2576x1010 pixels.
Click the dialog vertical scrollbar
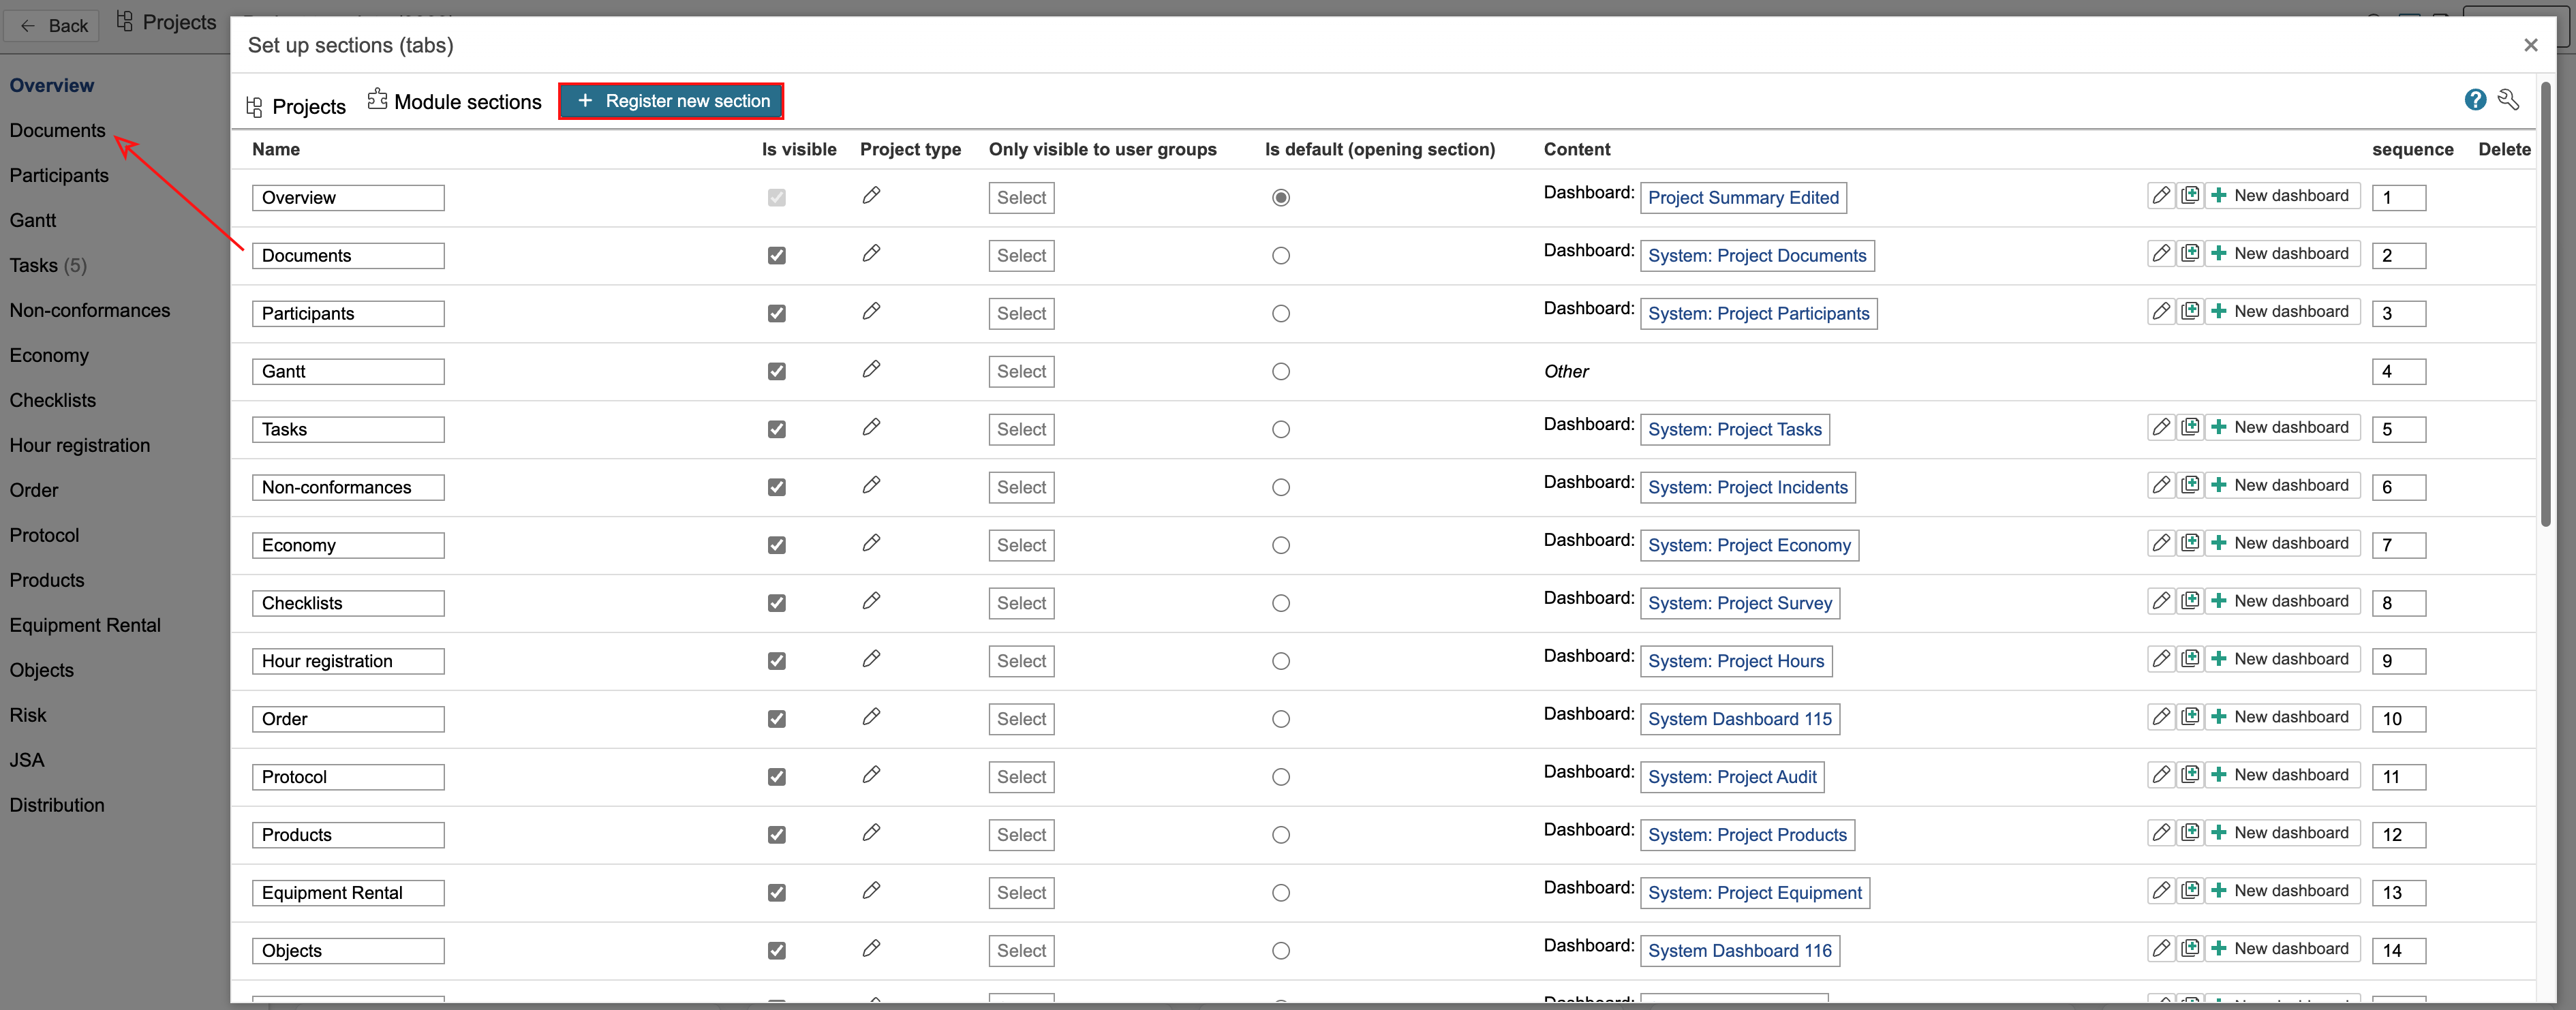(x=2545, y=300)
